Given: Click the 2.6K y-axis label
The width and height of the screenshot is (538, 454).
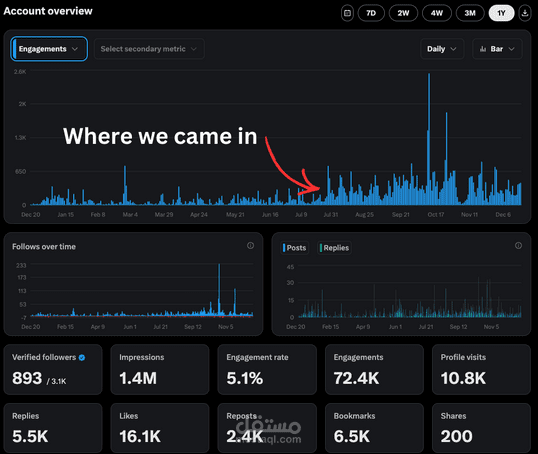Looking at the screenshot, I should click(20, 72).
